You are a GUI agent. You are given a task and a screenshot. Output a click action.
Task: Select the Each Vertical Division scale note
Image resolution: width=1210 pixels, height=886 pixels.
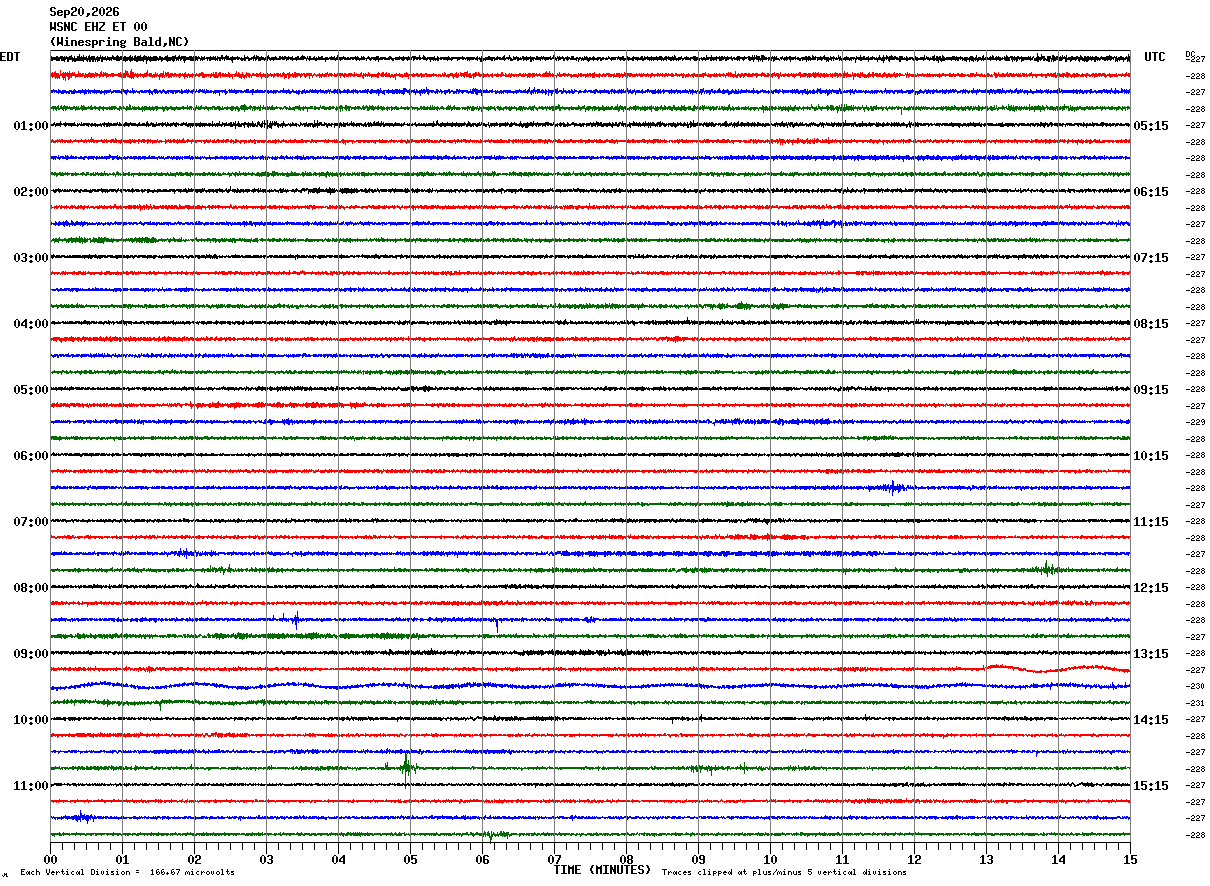(x=127, y=873)
